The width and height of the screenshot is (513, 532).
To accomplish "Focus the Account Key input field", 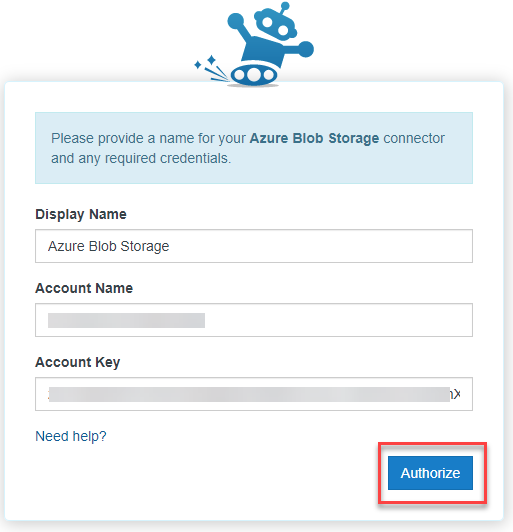I will tap(254, 394).
